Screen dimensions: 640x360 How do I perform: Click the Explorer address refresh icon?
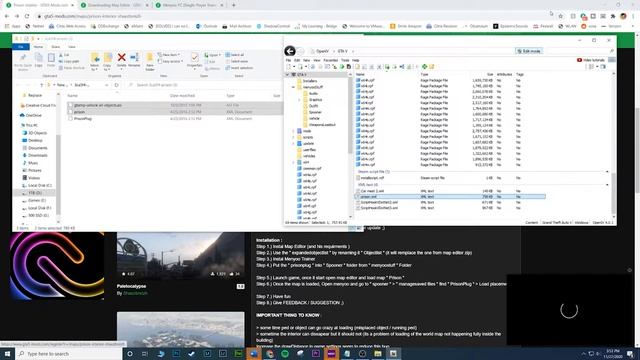pyautogui.click(x=116, y=85)
